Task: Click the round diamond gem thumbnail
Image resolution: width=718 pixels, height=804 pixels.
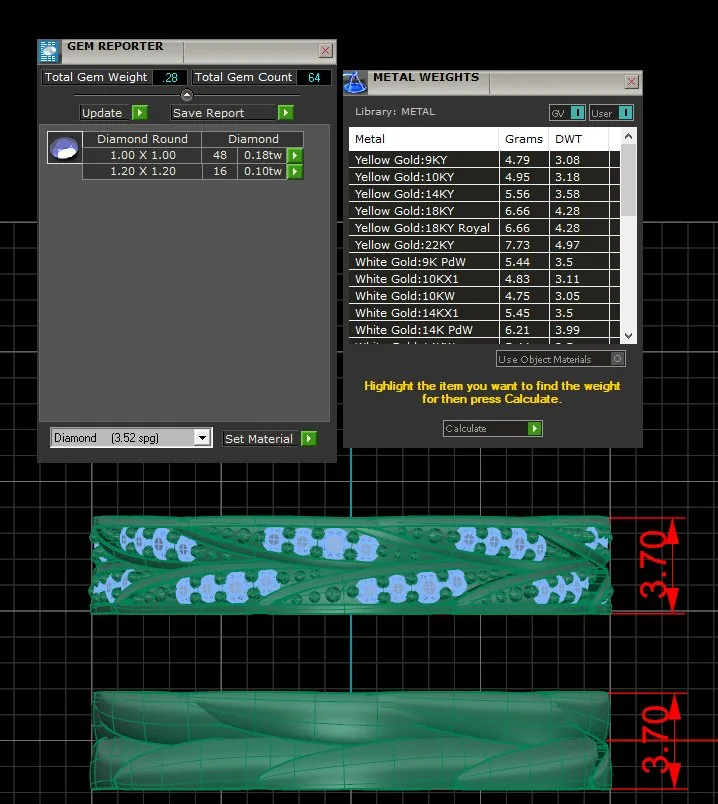Action: coord(65,148)
